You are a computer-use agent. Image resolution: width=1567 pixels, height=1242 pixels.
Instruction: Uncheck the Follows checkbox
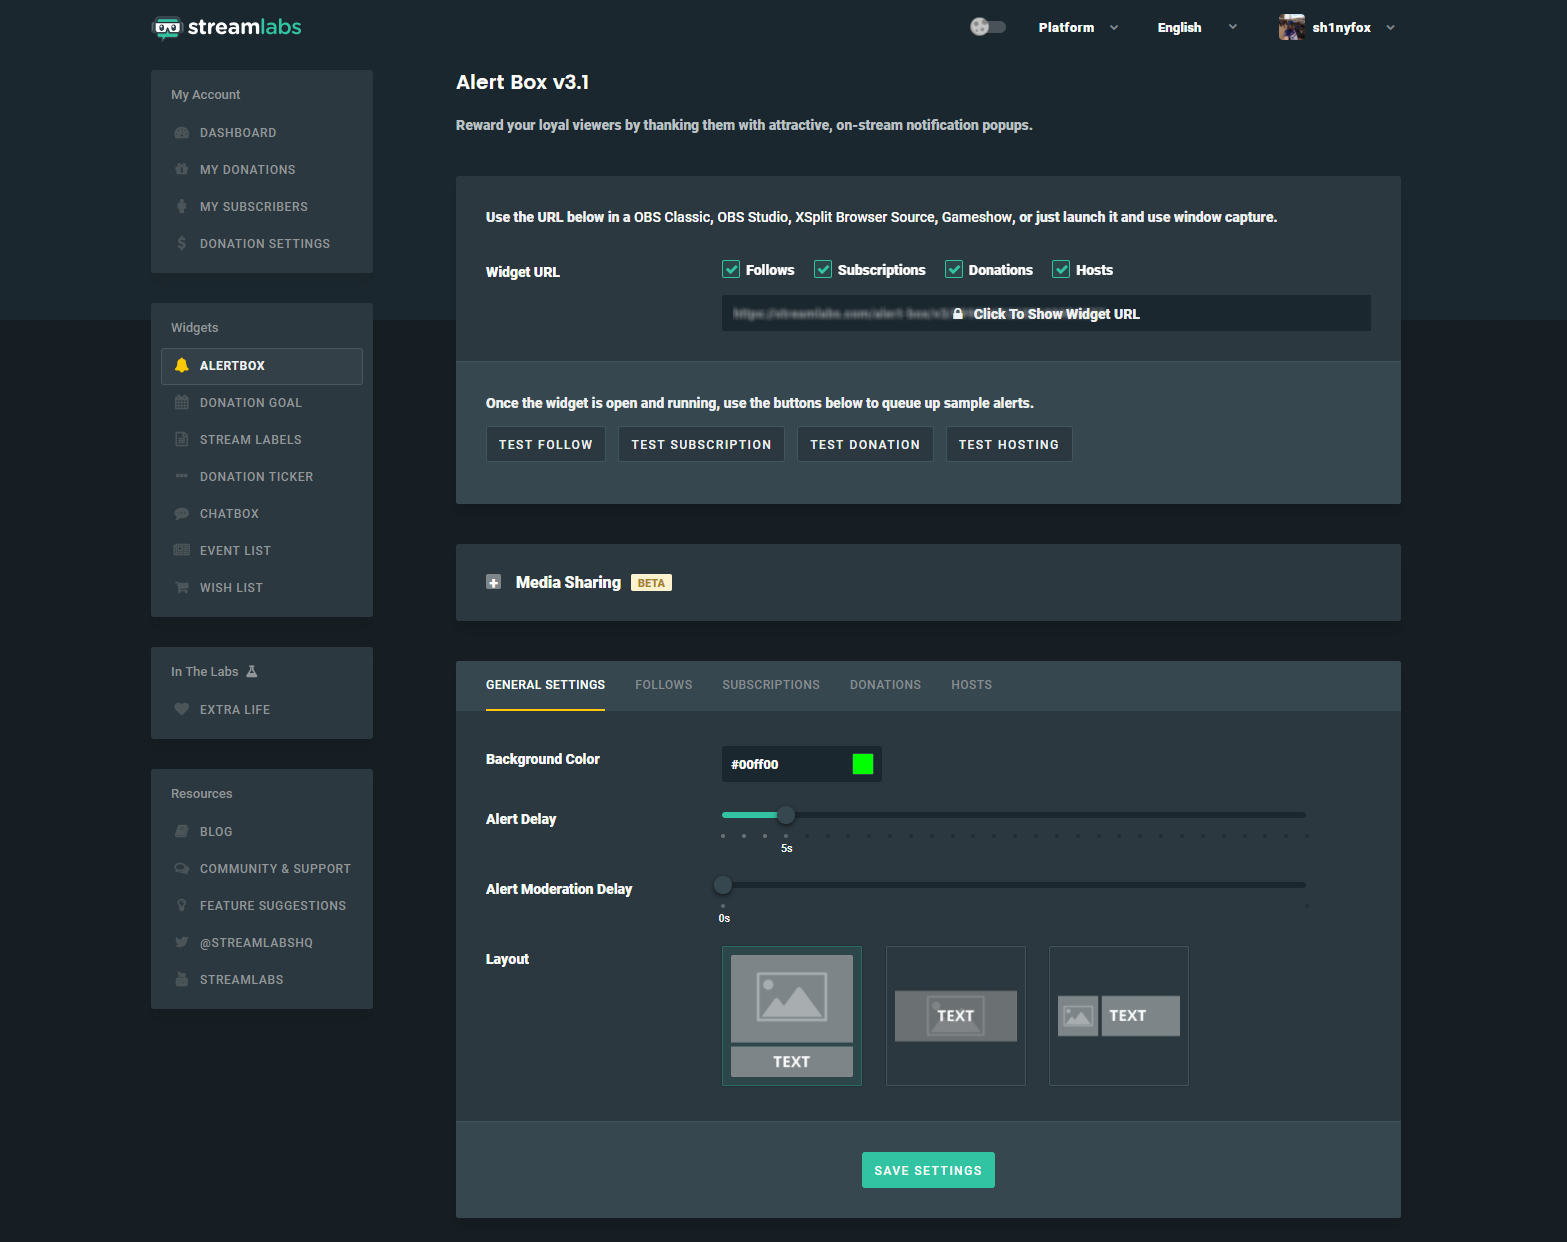pyautogui.click(x=731, y=269)
